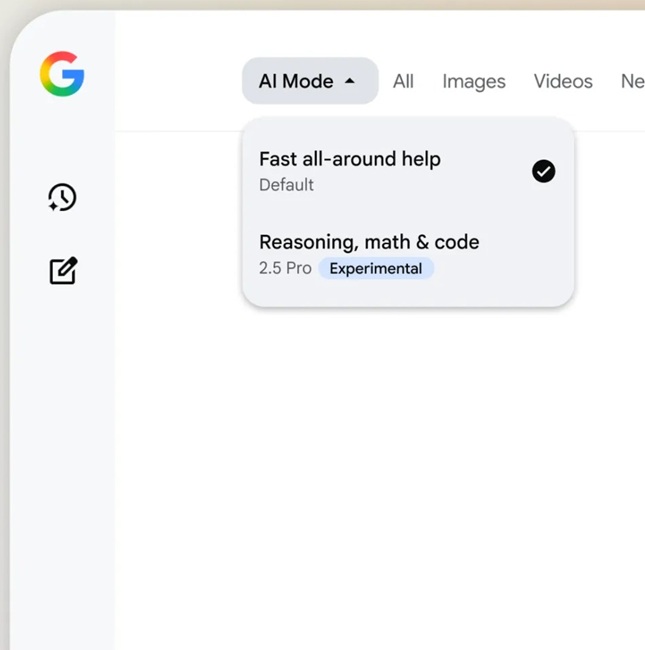Viewport: 645px width, 650px height.
Task: Click the Fast all-around help title text
Action: click(x=349, y=159)
